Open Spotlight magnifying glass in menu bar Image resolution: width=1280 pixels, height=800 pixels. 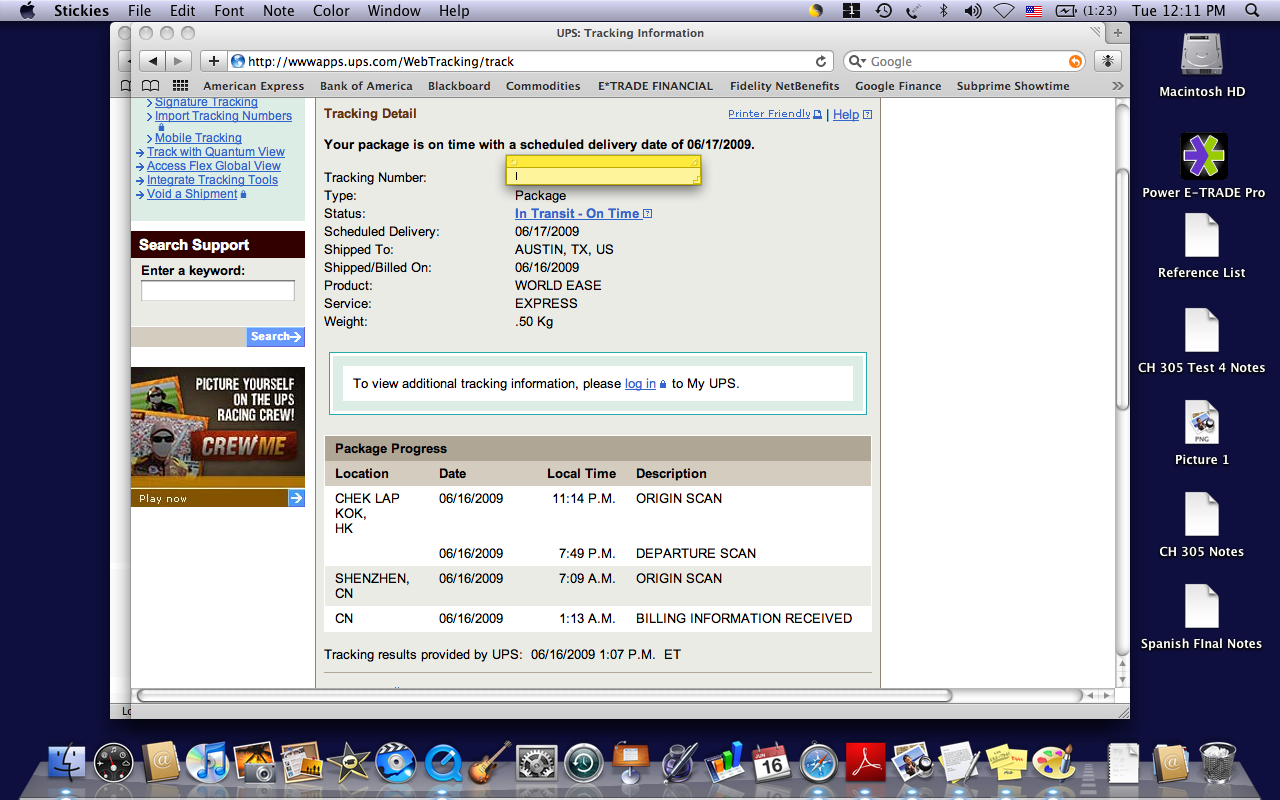point(1252,11)
